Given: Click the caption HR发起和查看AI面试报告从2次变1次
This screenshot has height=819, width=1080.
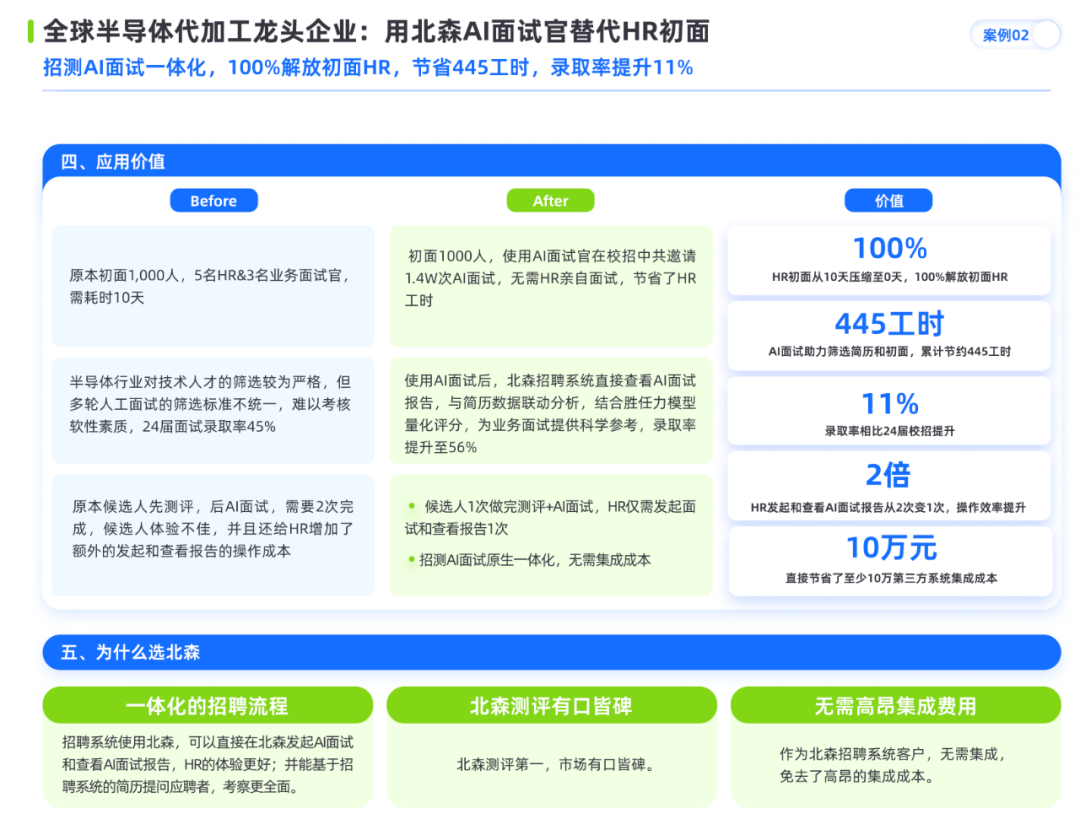Looking at the screenshot, I should 889,508.
